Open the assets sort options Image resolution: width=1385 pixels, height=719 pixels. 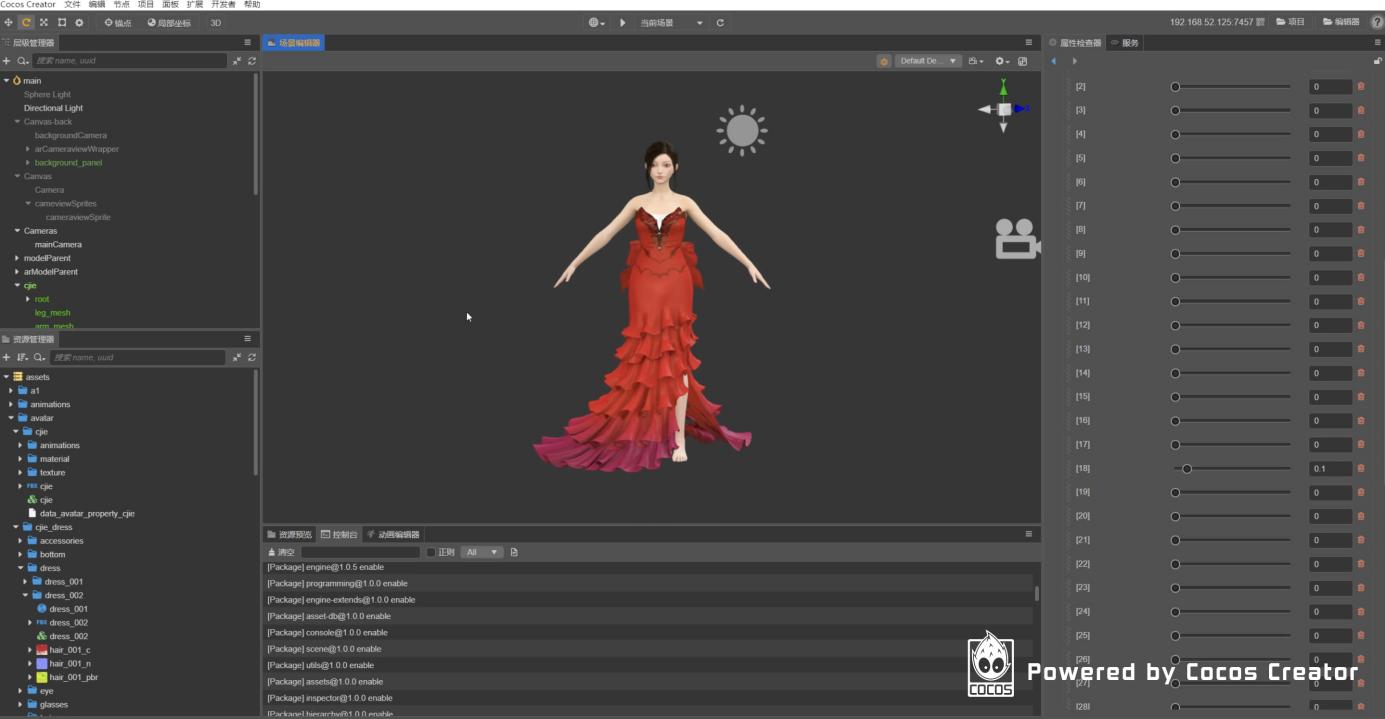coord(22,357)
